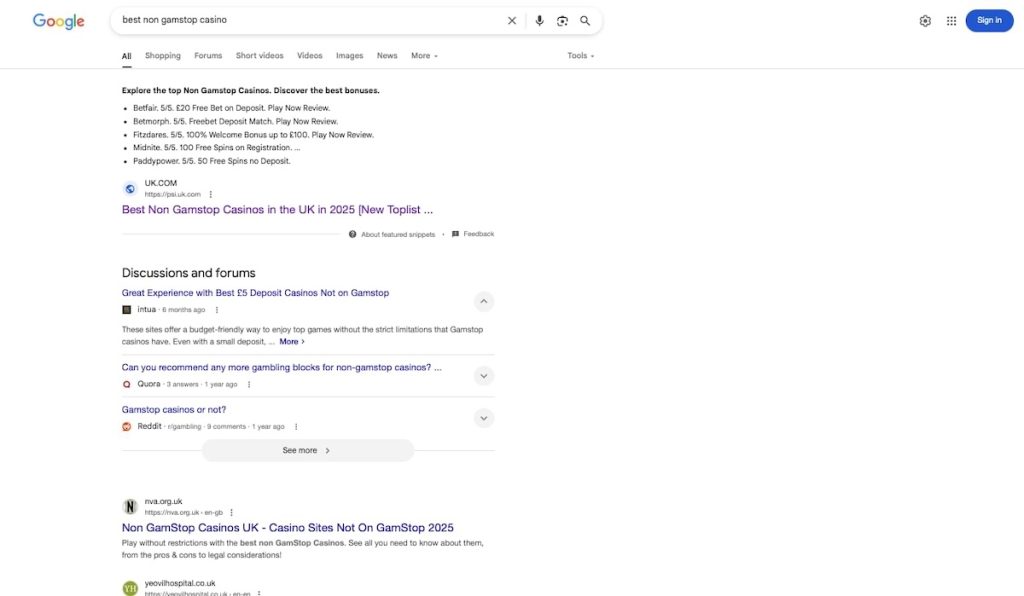Collapse the intua discussion with the up chevron
The image size is (1024, 596).
pyautogui.click(x=483, y=300)
